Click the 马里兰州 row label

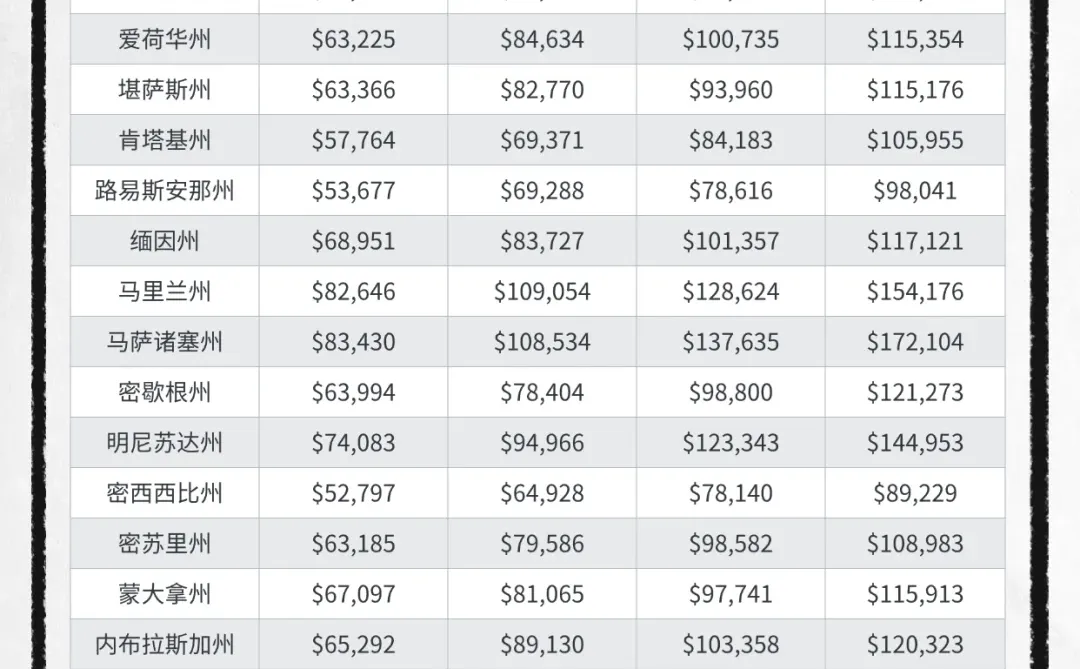(x=165, y=291)
